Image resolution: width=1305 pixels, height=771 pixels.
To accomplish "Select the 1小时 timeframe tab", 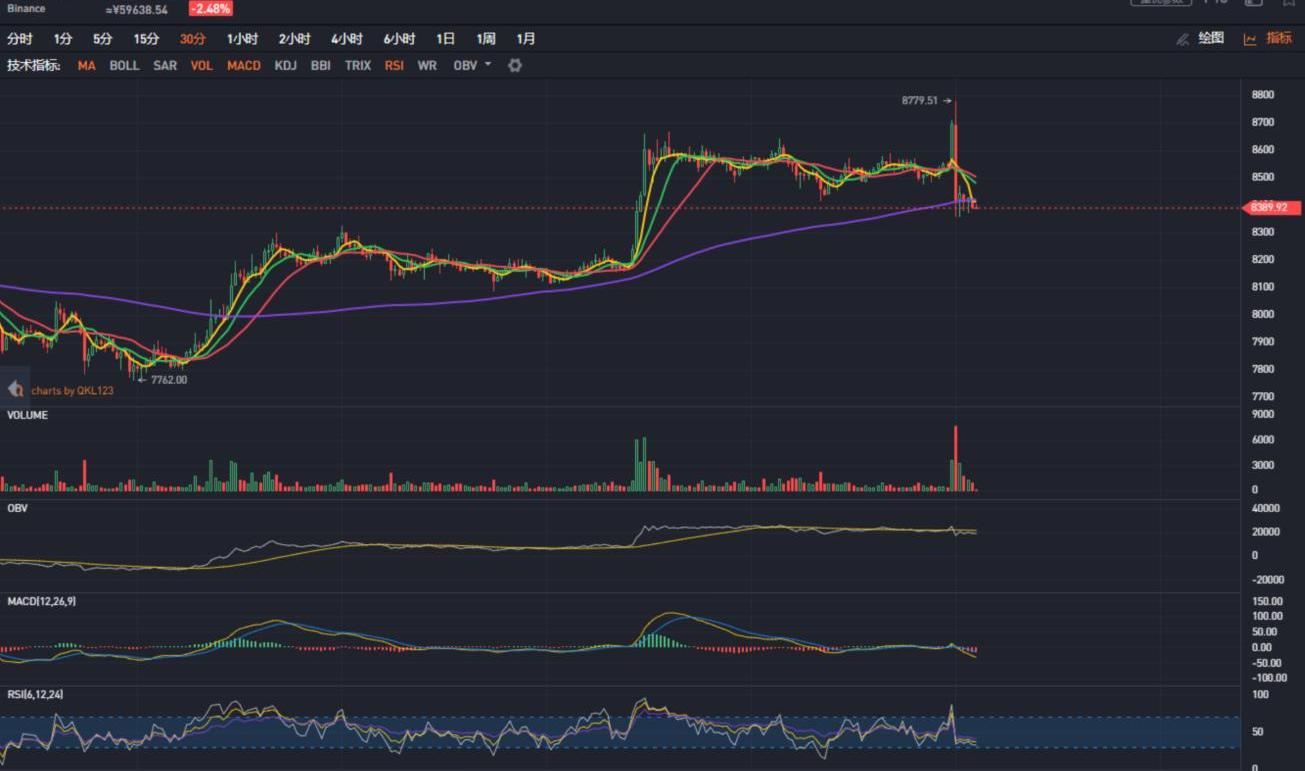I will point(242,39).
